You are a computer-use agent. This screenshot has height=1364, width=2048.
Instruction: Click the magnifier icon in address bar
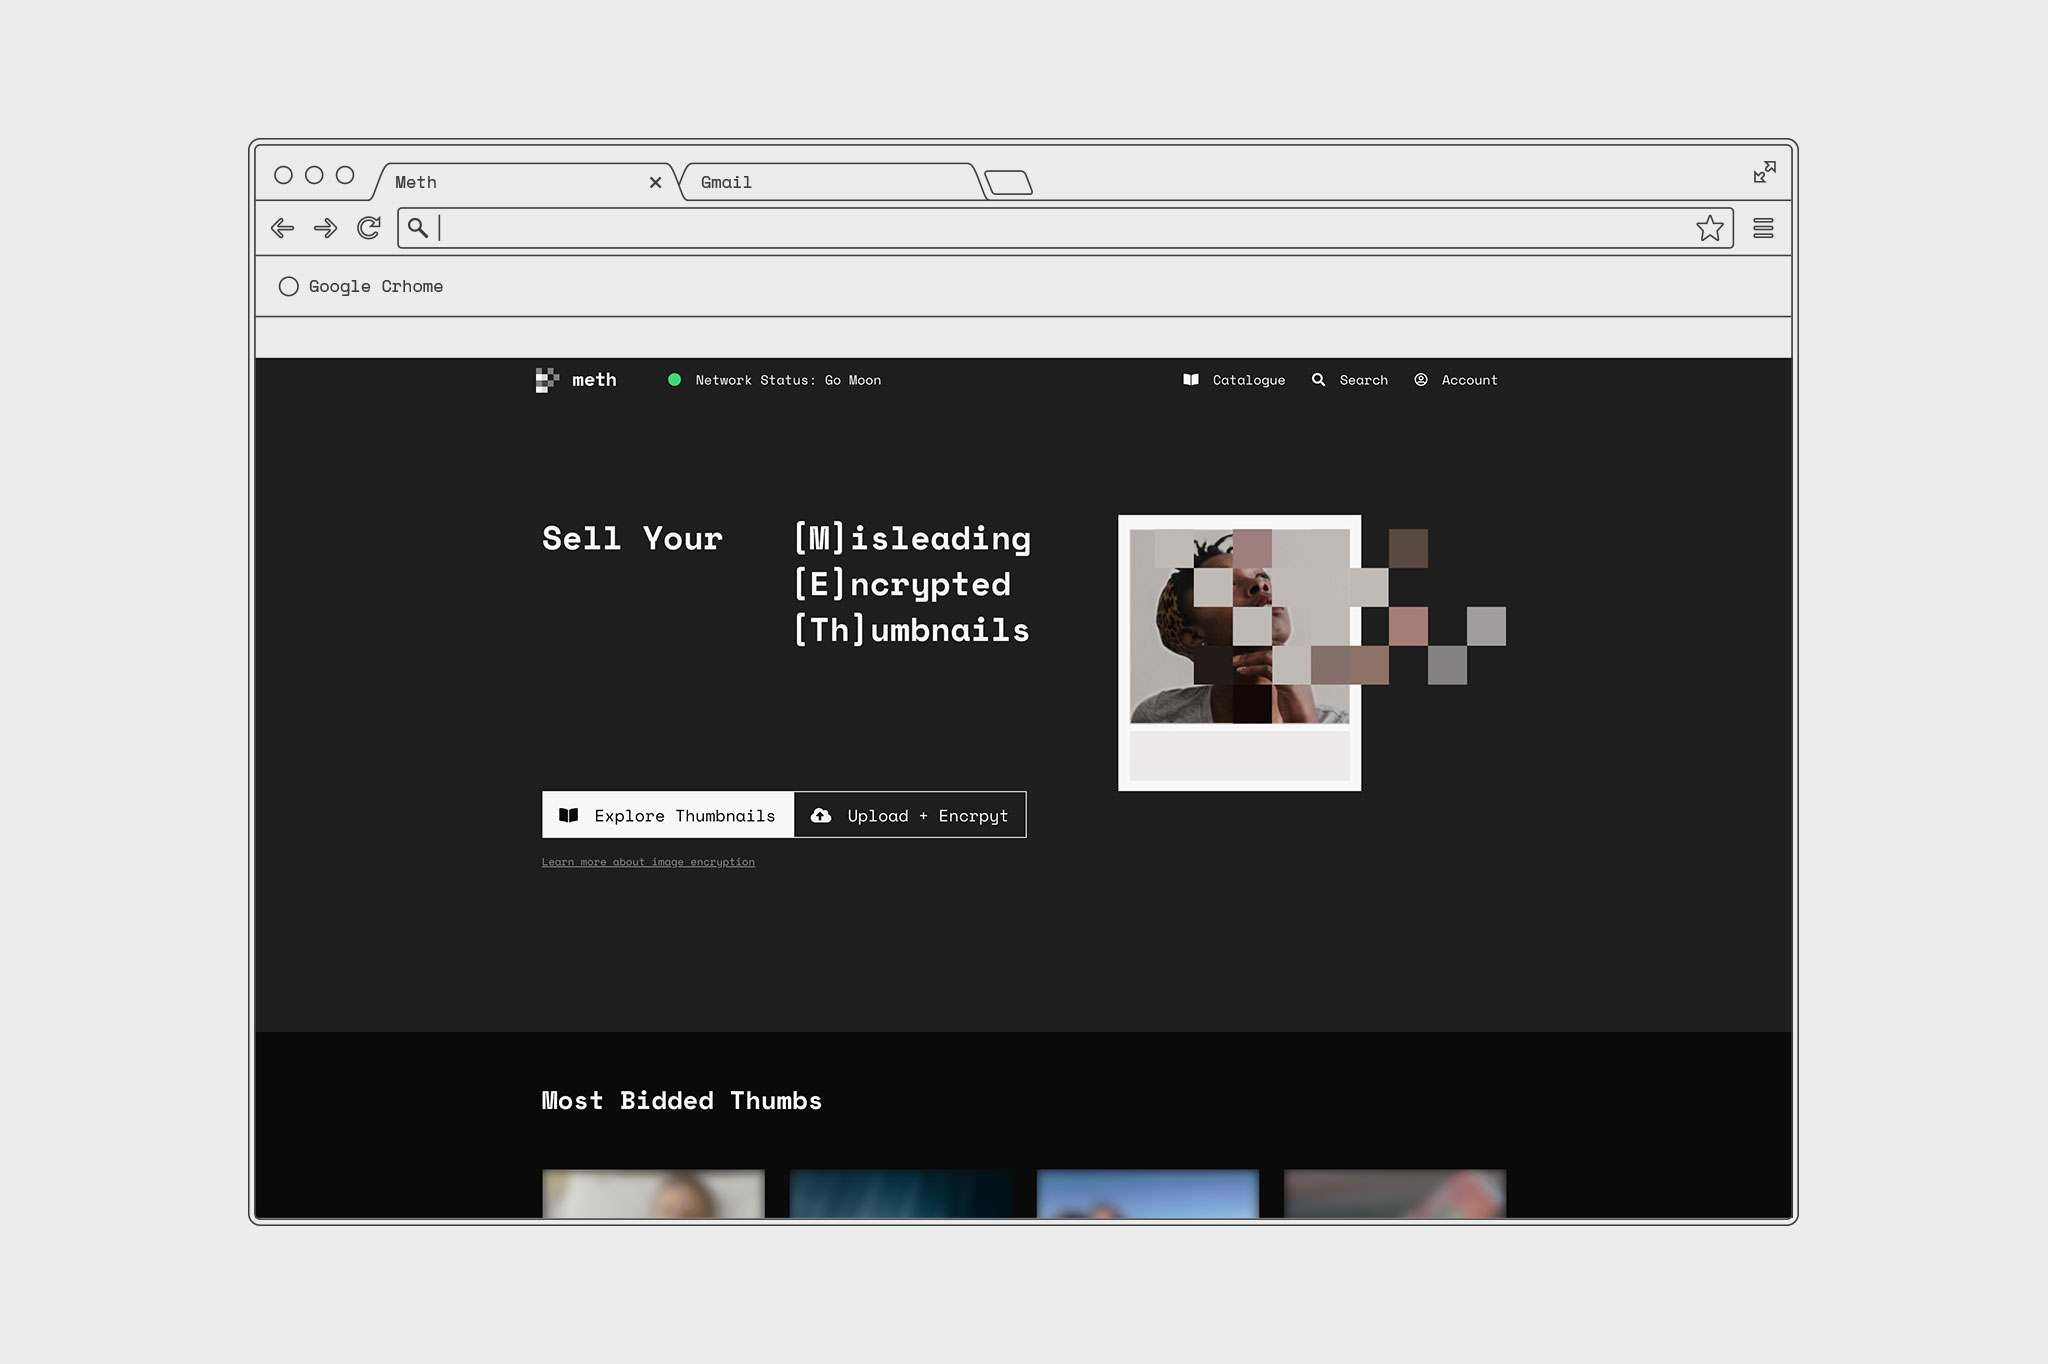pyautogui.click(x=418, y=228)
